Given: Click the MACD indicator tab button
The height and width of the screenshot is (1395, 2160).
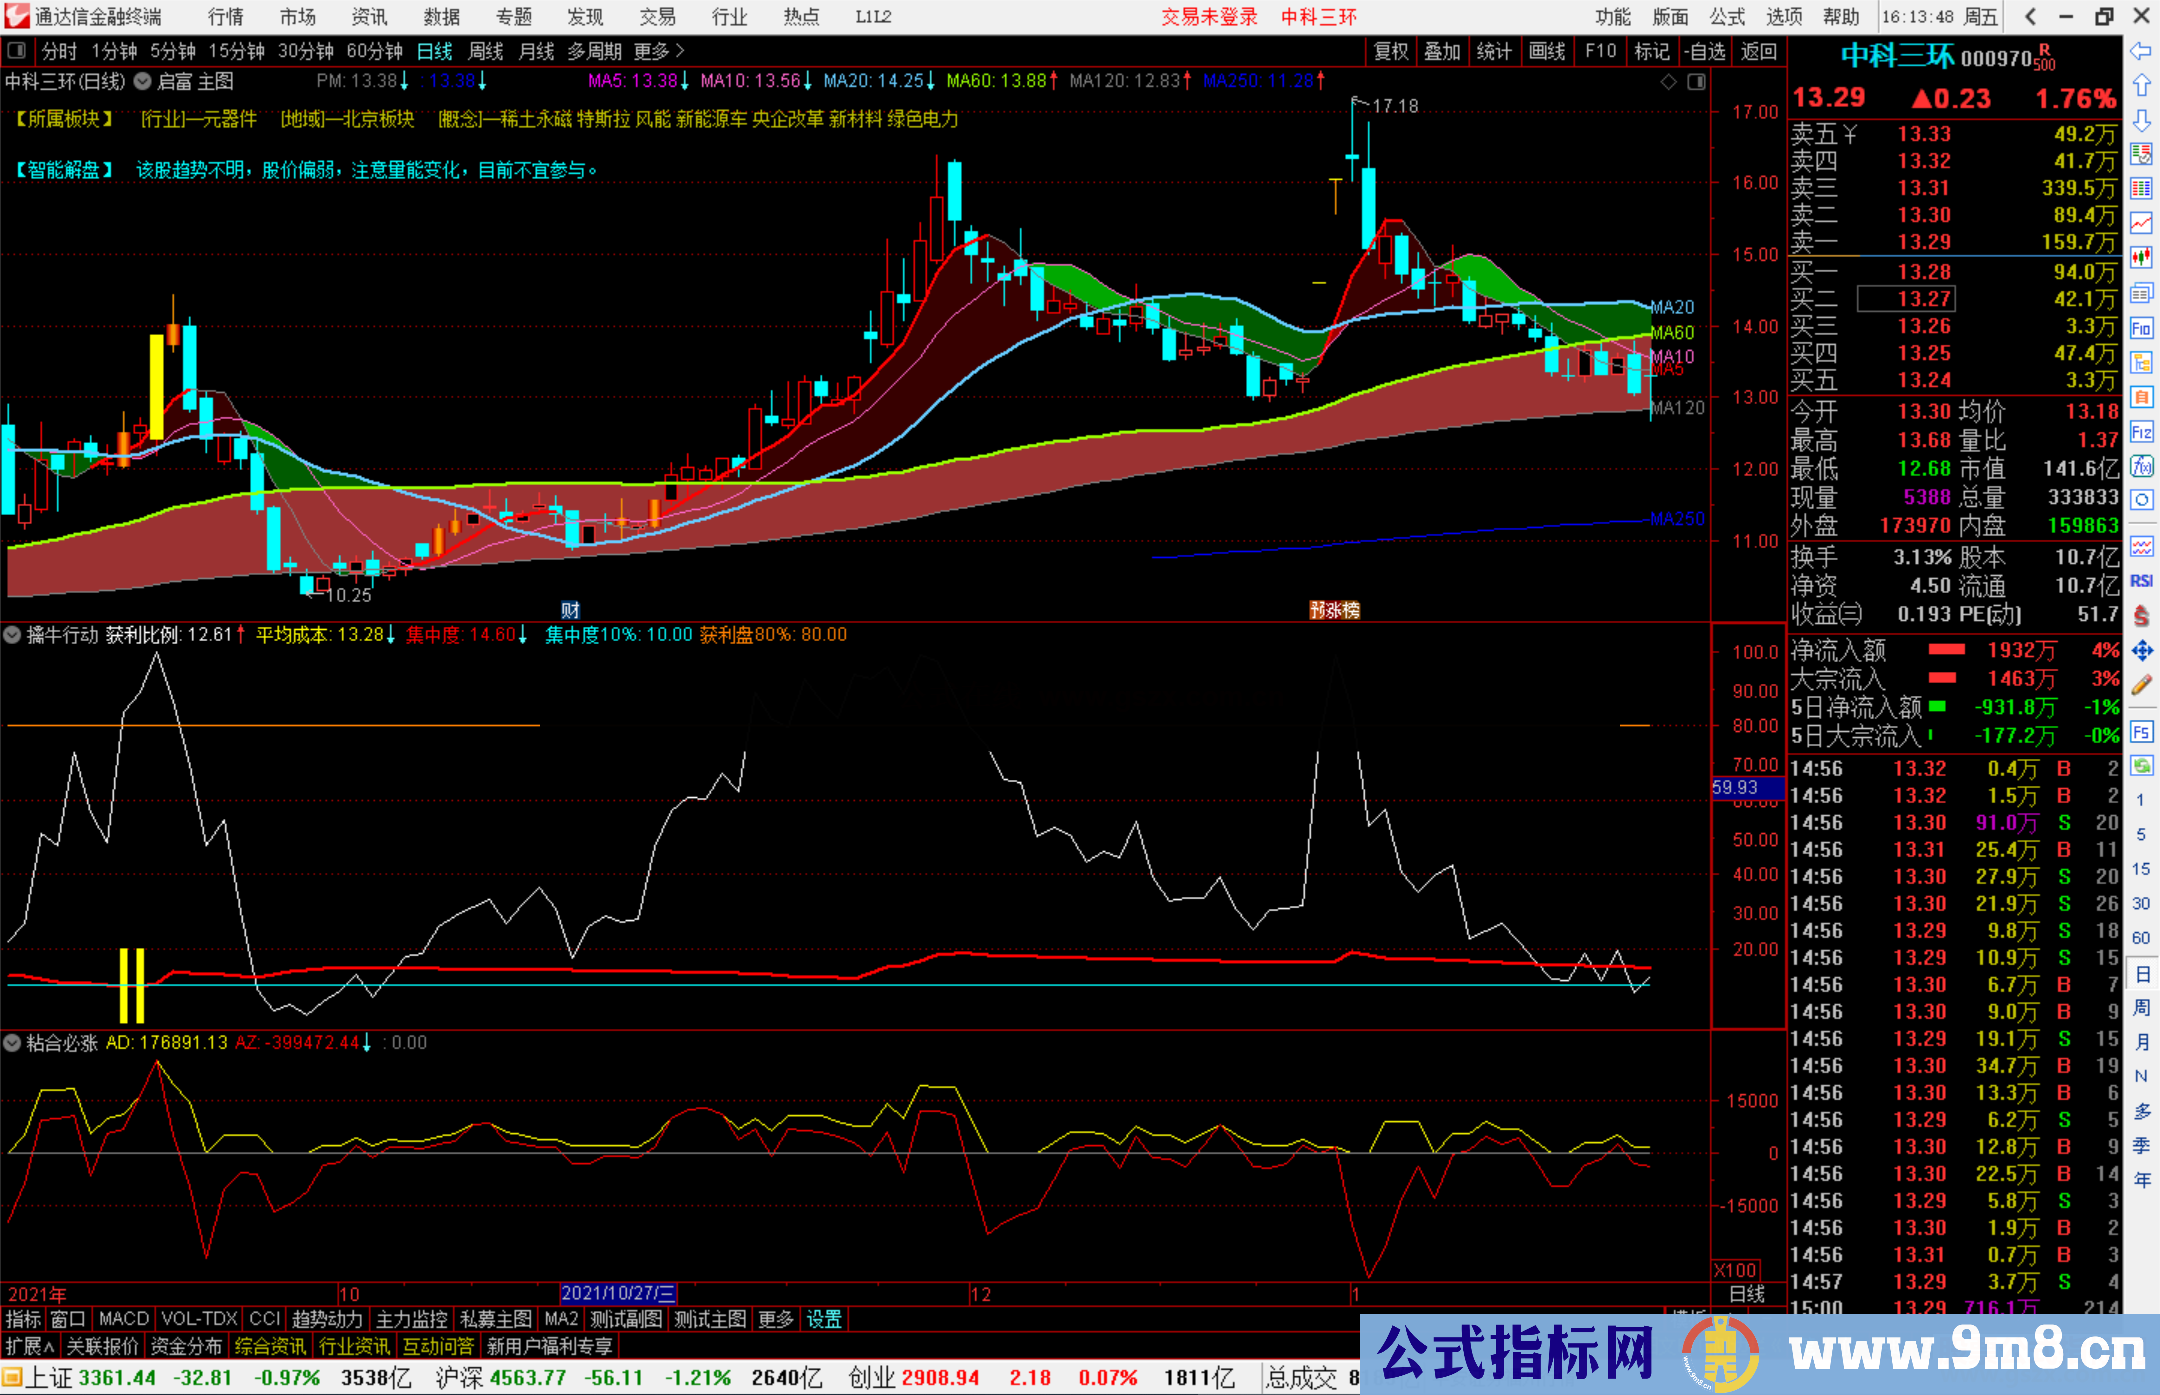Looking at the screenshot, I should pyautogui.click(x=123, y=1319).
